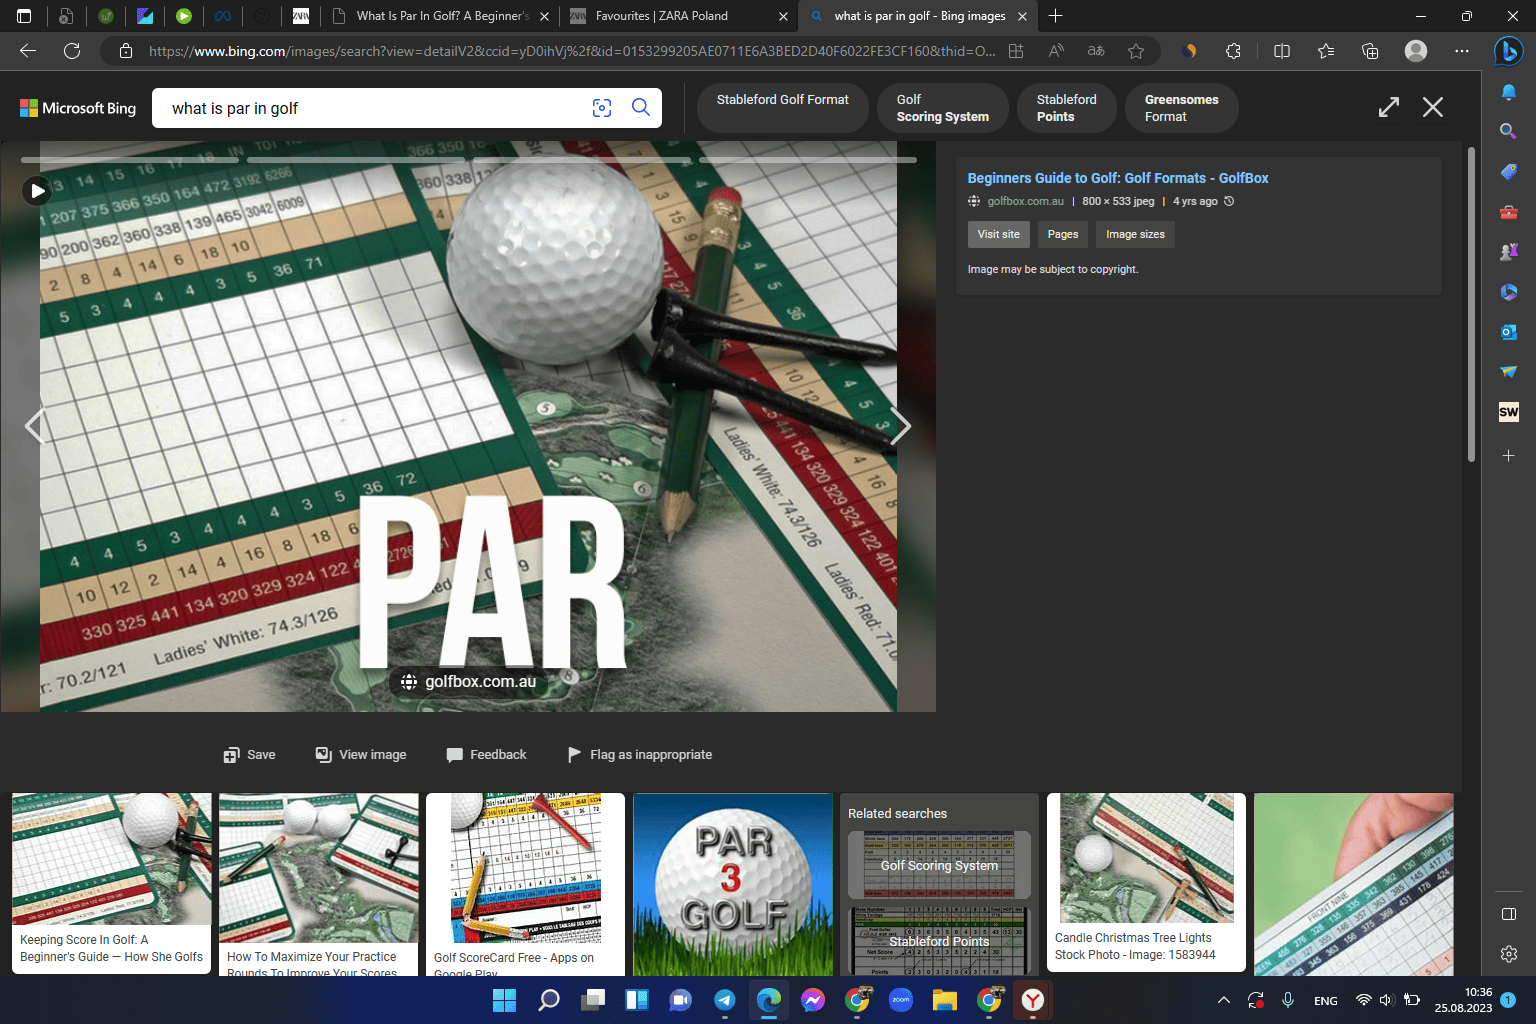
Task: Open Stableford Points related search thumbnail
Action: point(939,941)
